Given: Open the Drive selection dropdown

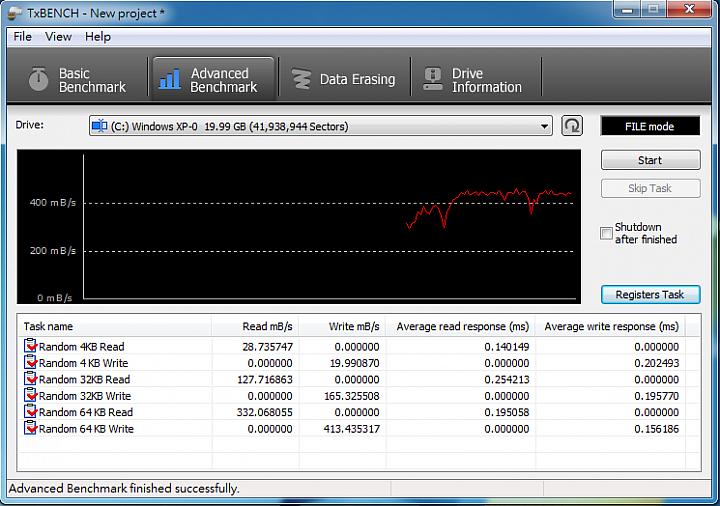Looking at the screenshot, I should click(544, 126).
